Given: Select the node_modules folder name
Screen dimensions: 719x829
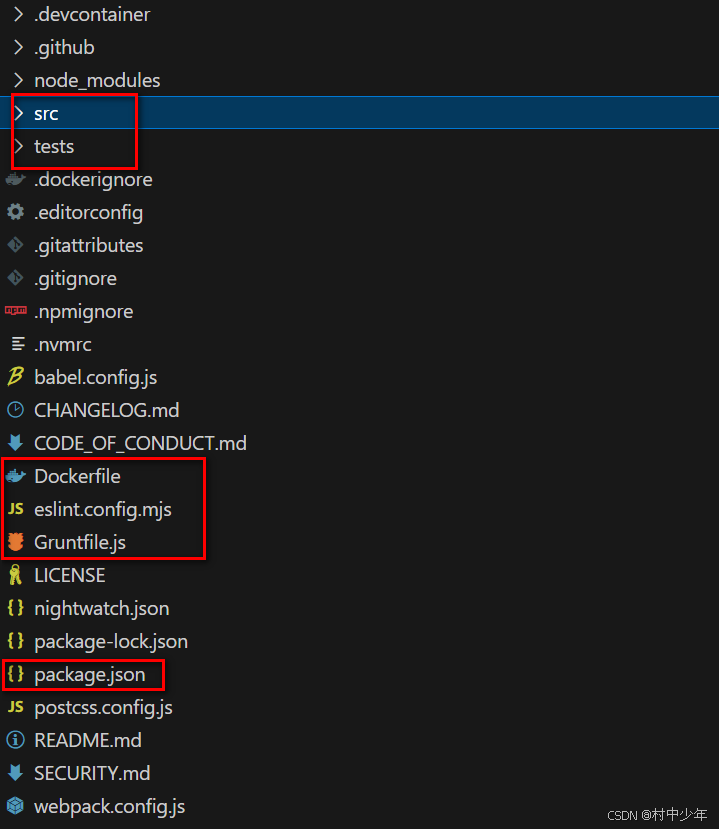Looking at the screenshot, I should tap(97, 81).
